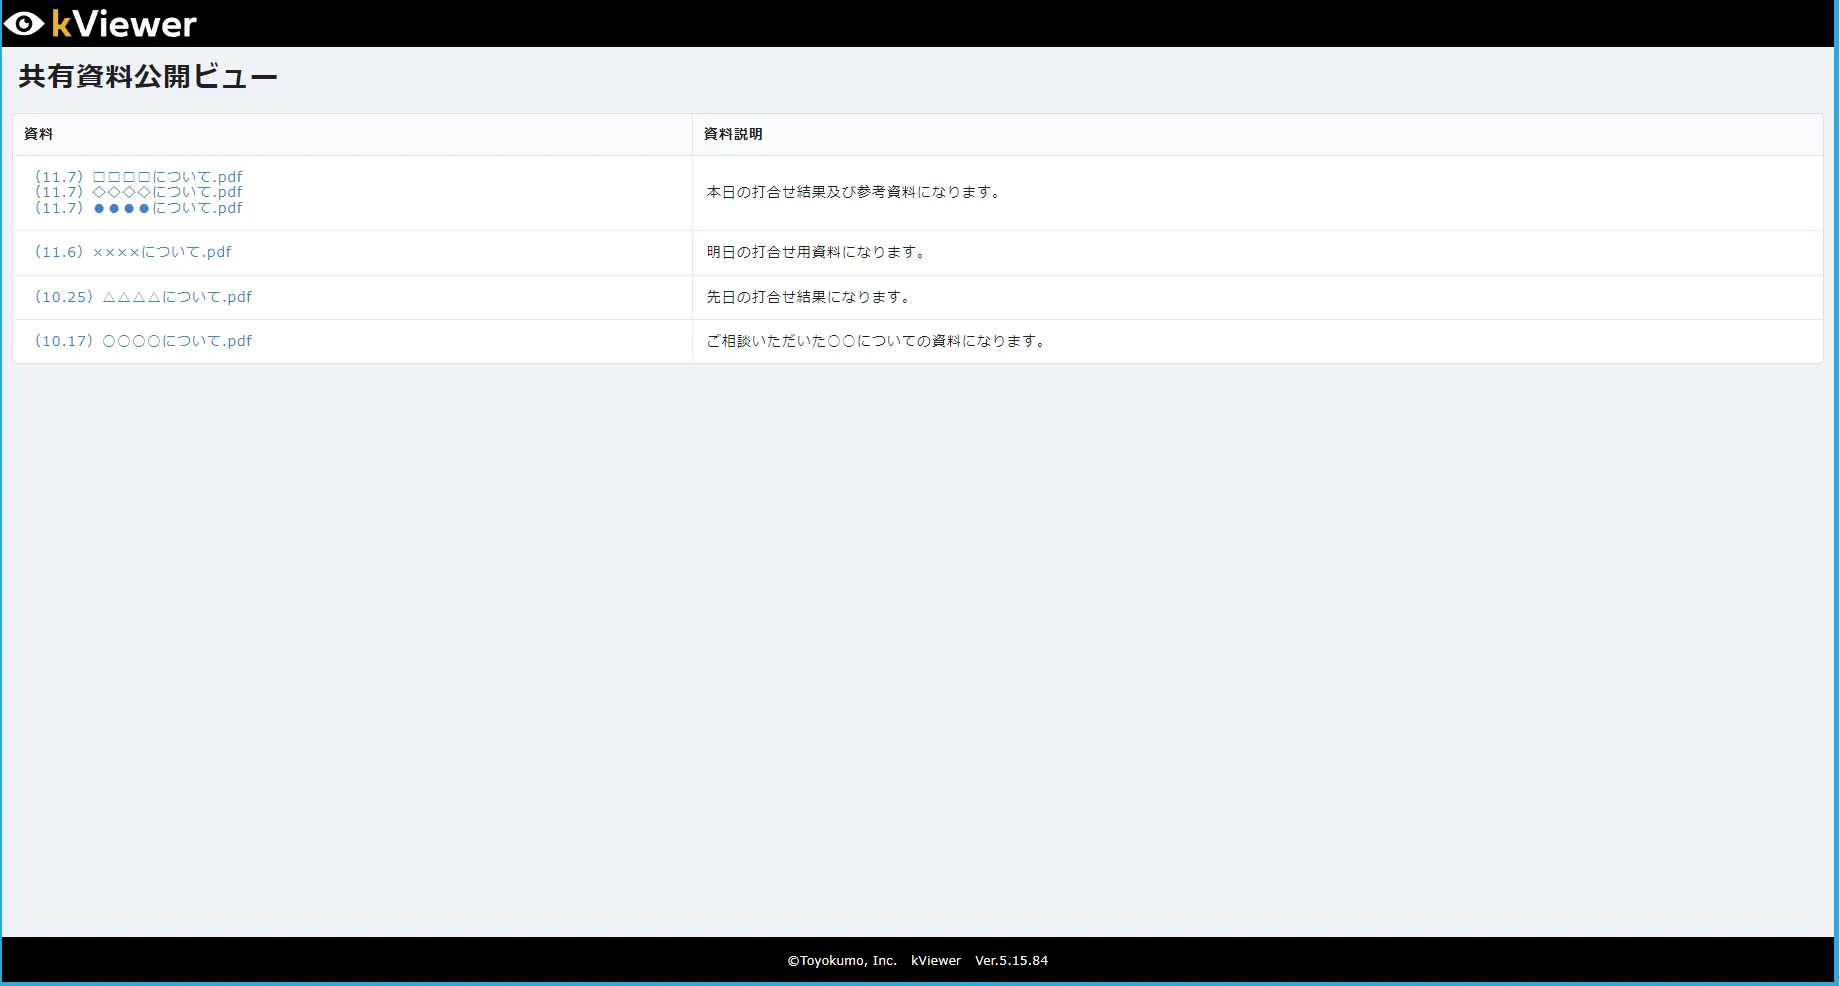Click the ©Toyokumo, Inc. footer text
Viewport: 1840px width, 986px height.
point(841,961)
